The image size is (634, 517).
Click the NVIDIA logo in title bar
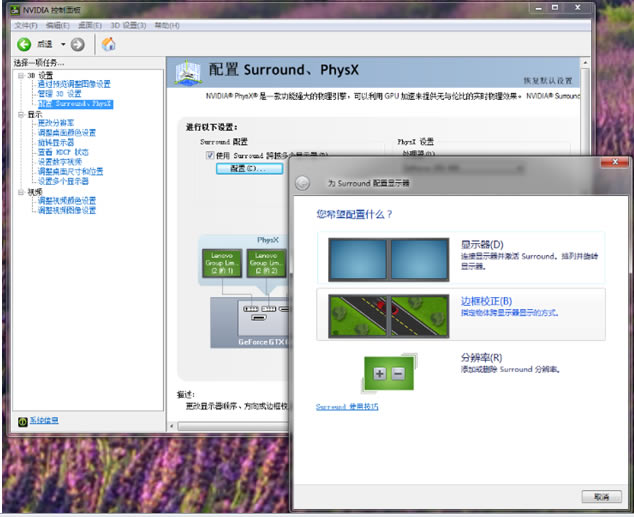coord(15,10)
